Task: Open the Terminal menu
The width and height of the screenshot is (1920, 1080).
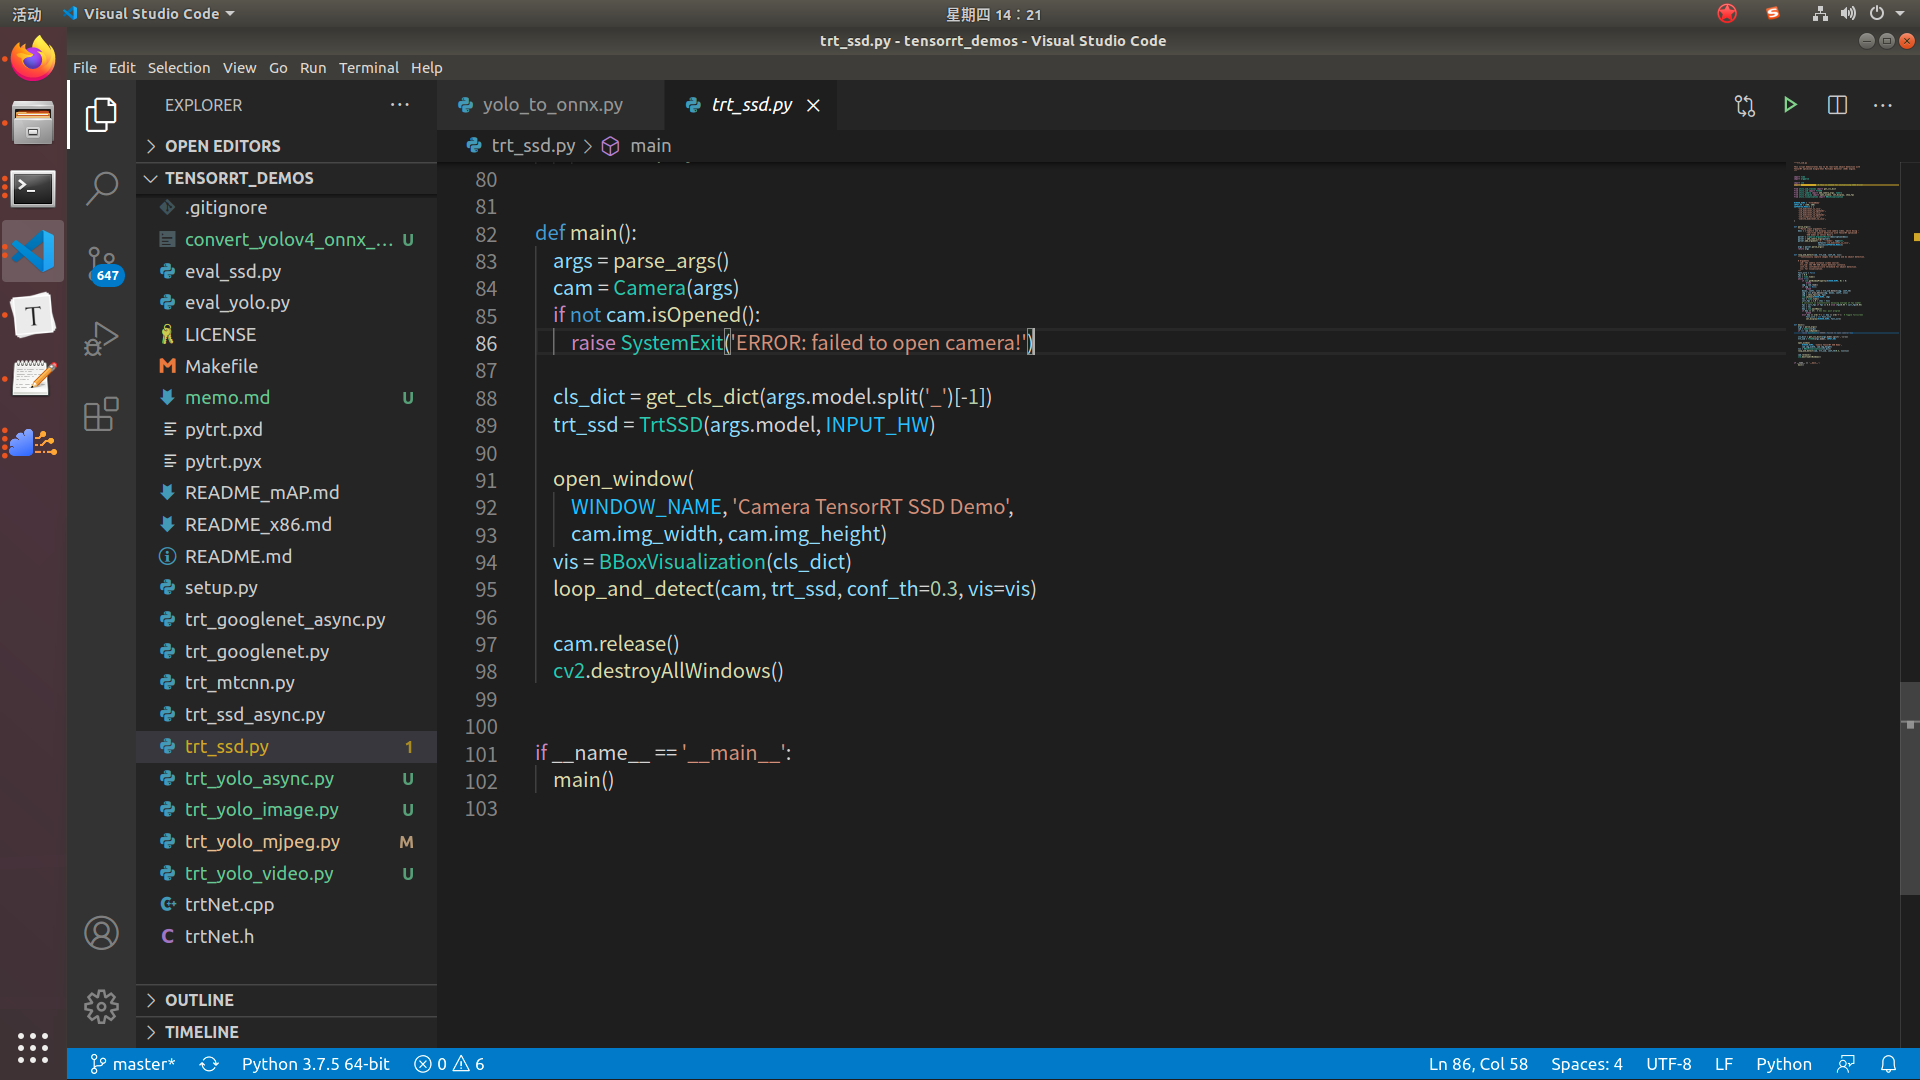Action: tap(368, 67)
